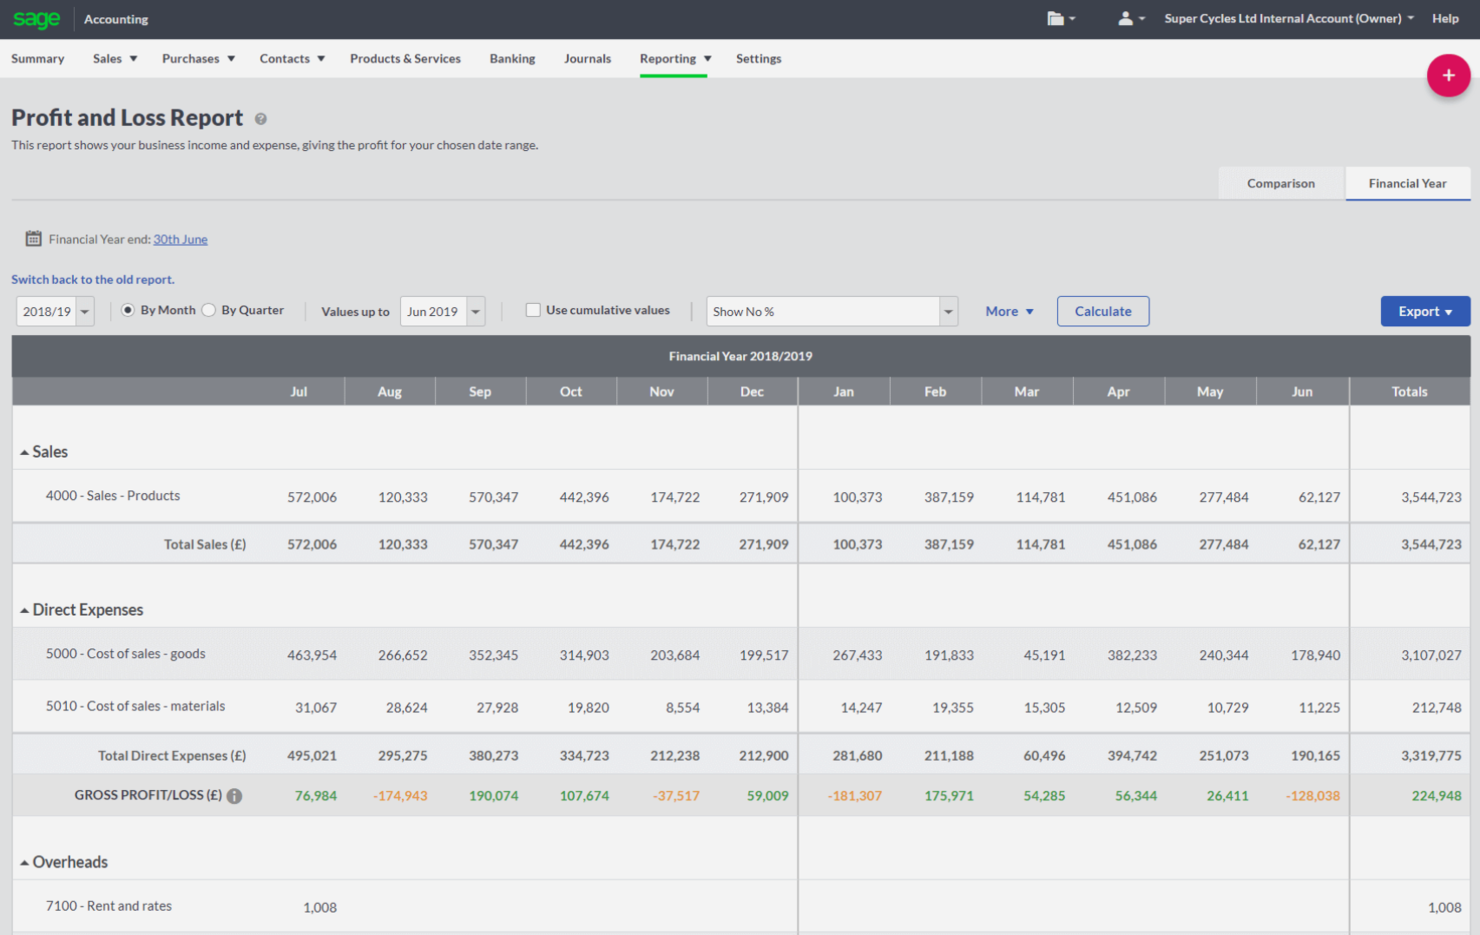
Task: Click the pink plus quick-create button
Action: pyautogui.click(x=1448, y=75)
